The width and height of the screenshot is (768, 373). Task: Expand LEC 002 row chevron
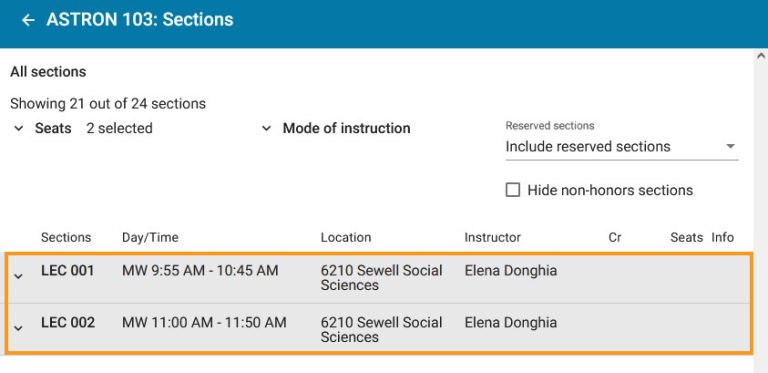(x=18, y=328)
